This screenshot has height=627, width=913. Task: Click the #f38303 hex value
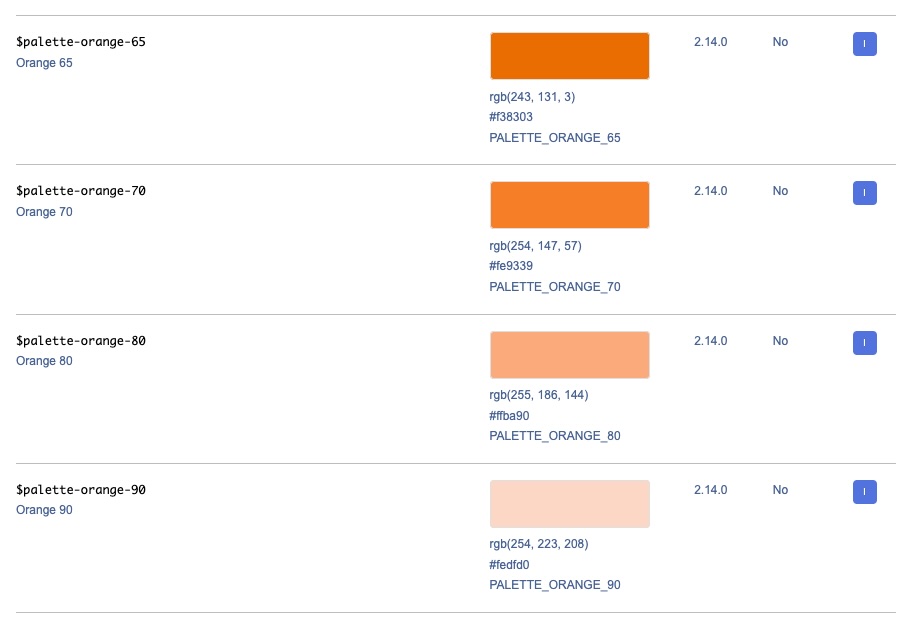tap(510, 117)
